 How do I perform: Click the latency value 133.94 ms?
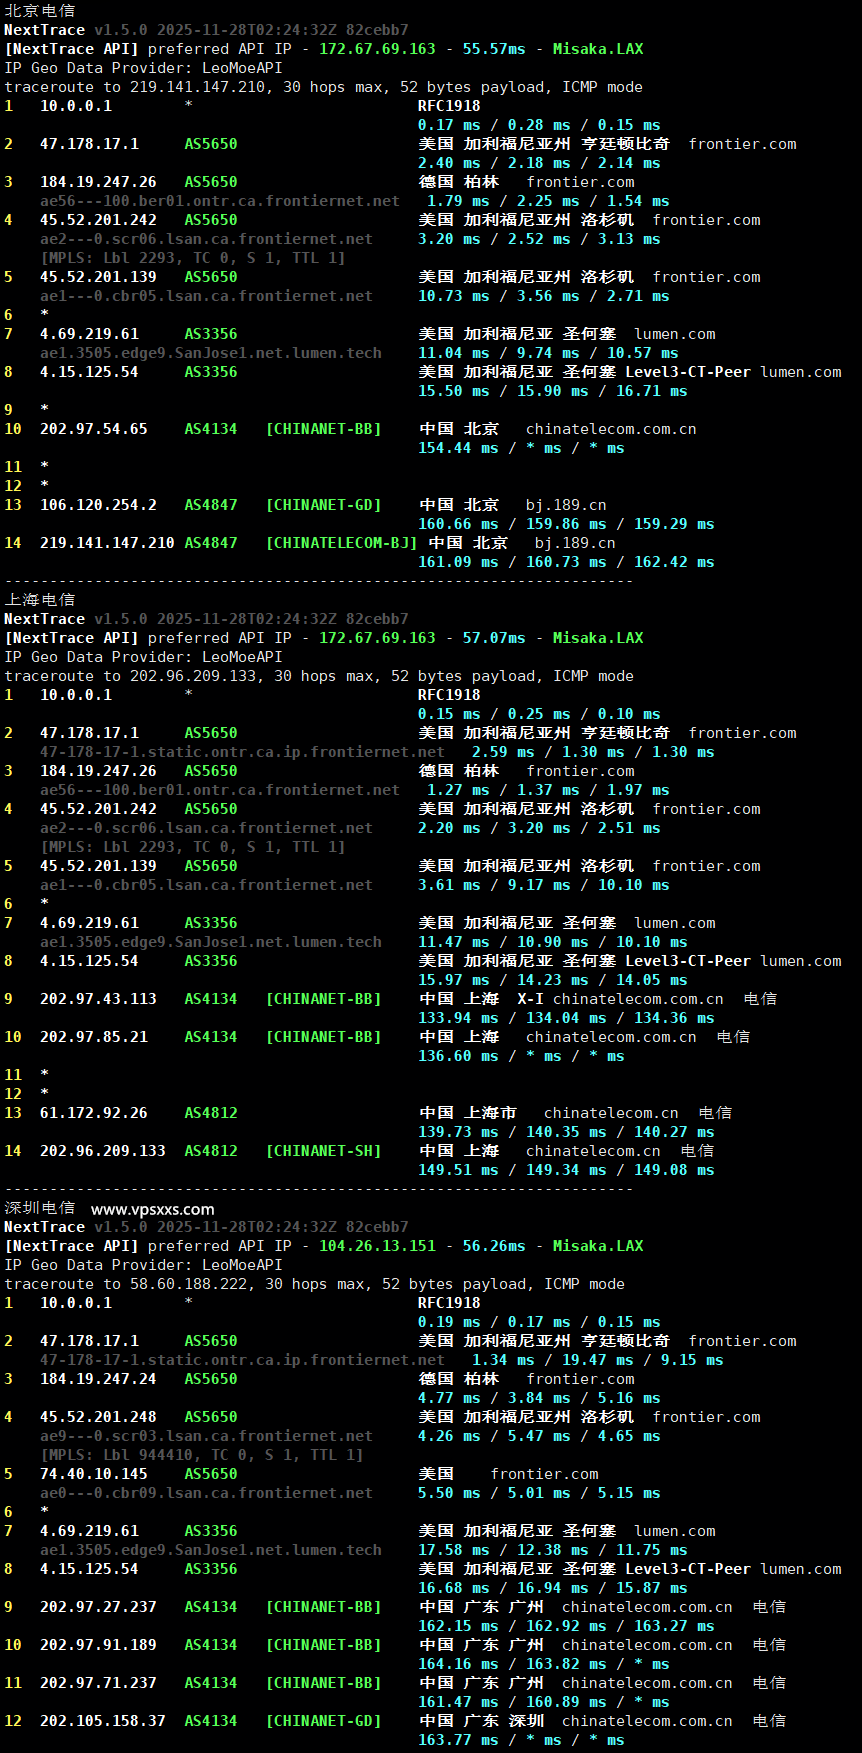click(x=458, y=1018)
